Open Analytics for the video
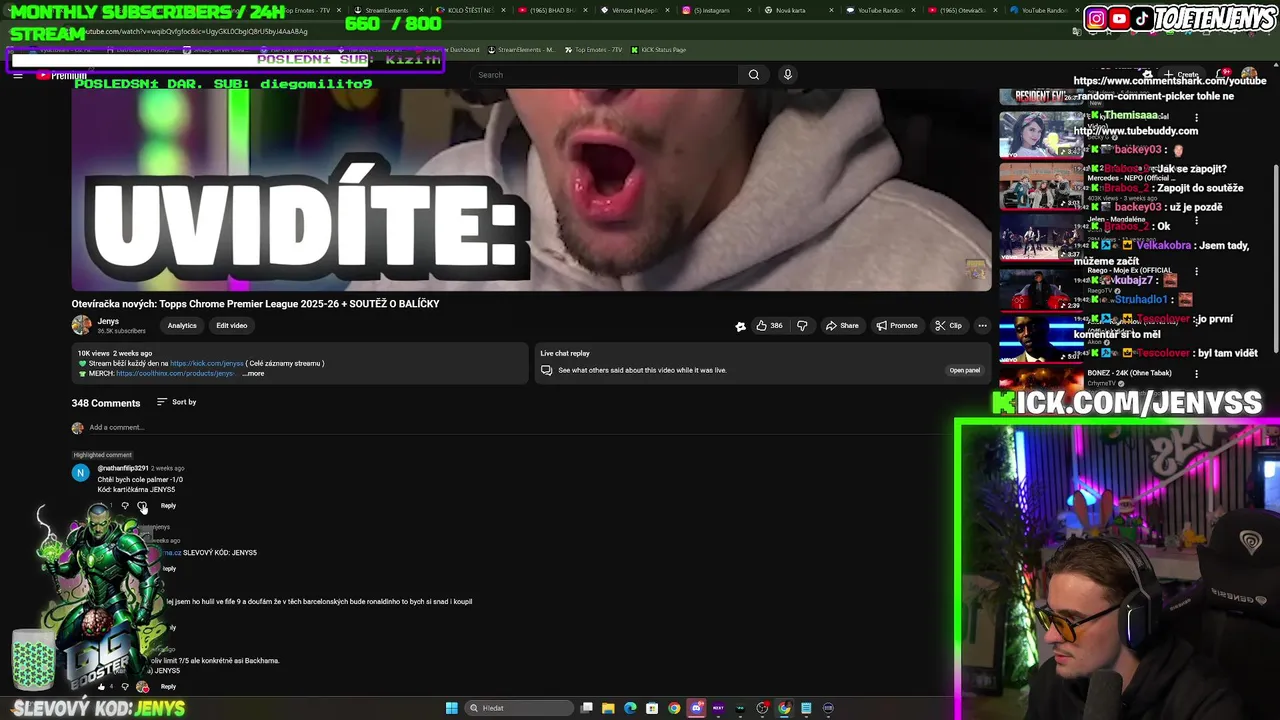1280x720 pixels. (x=182, y=325)
